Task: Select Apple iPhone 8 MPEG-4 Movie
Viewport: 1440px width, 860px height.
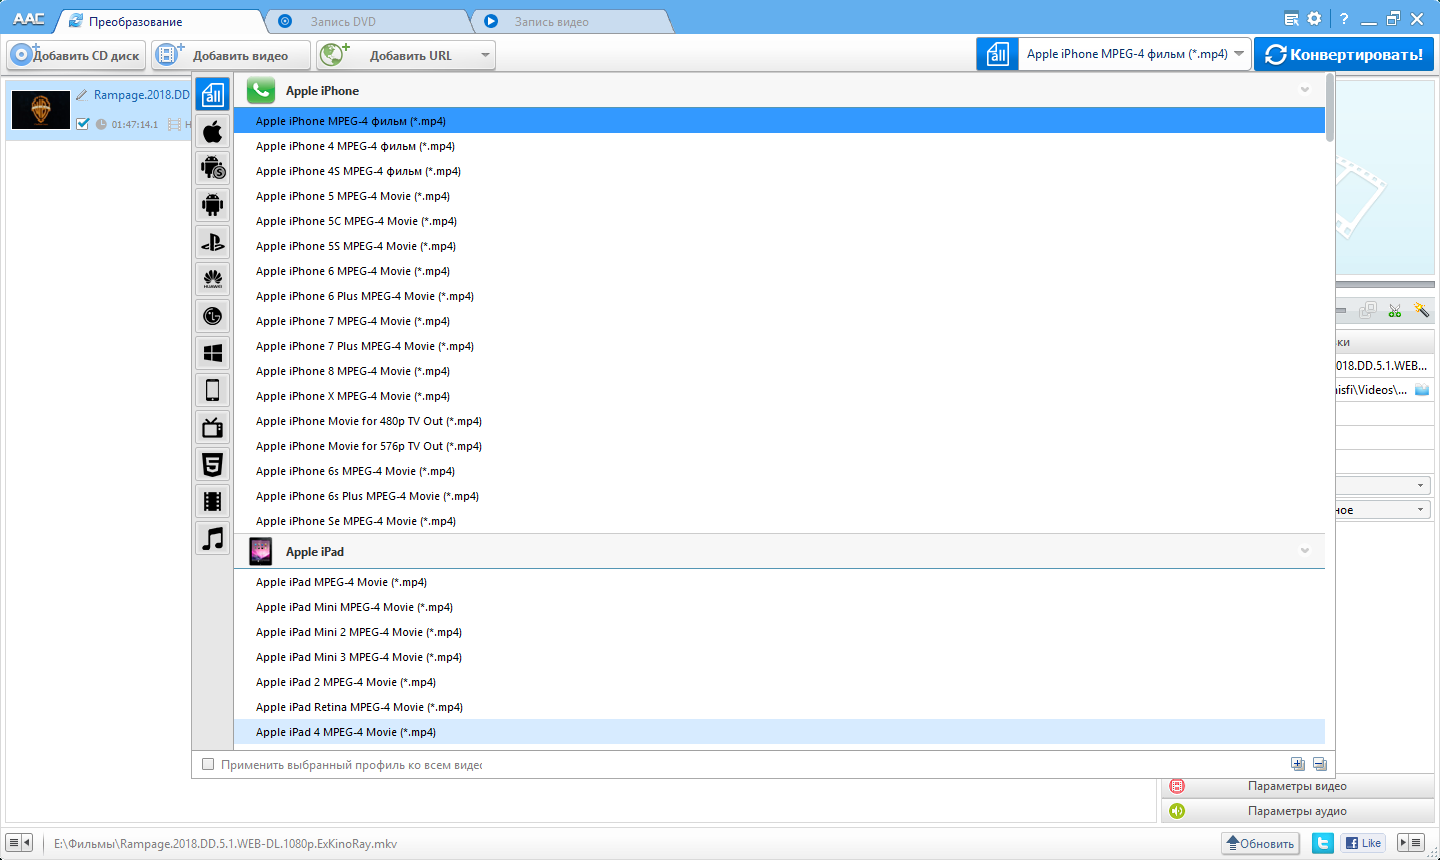Action: coord(779,371)
